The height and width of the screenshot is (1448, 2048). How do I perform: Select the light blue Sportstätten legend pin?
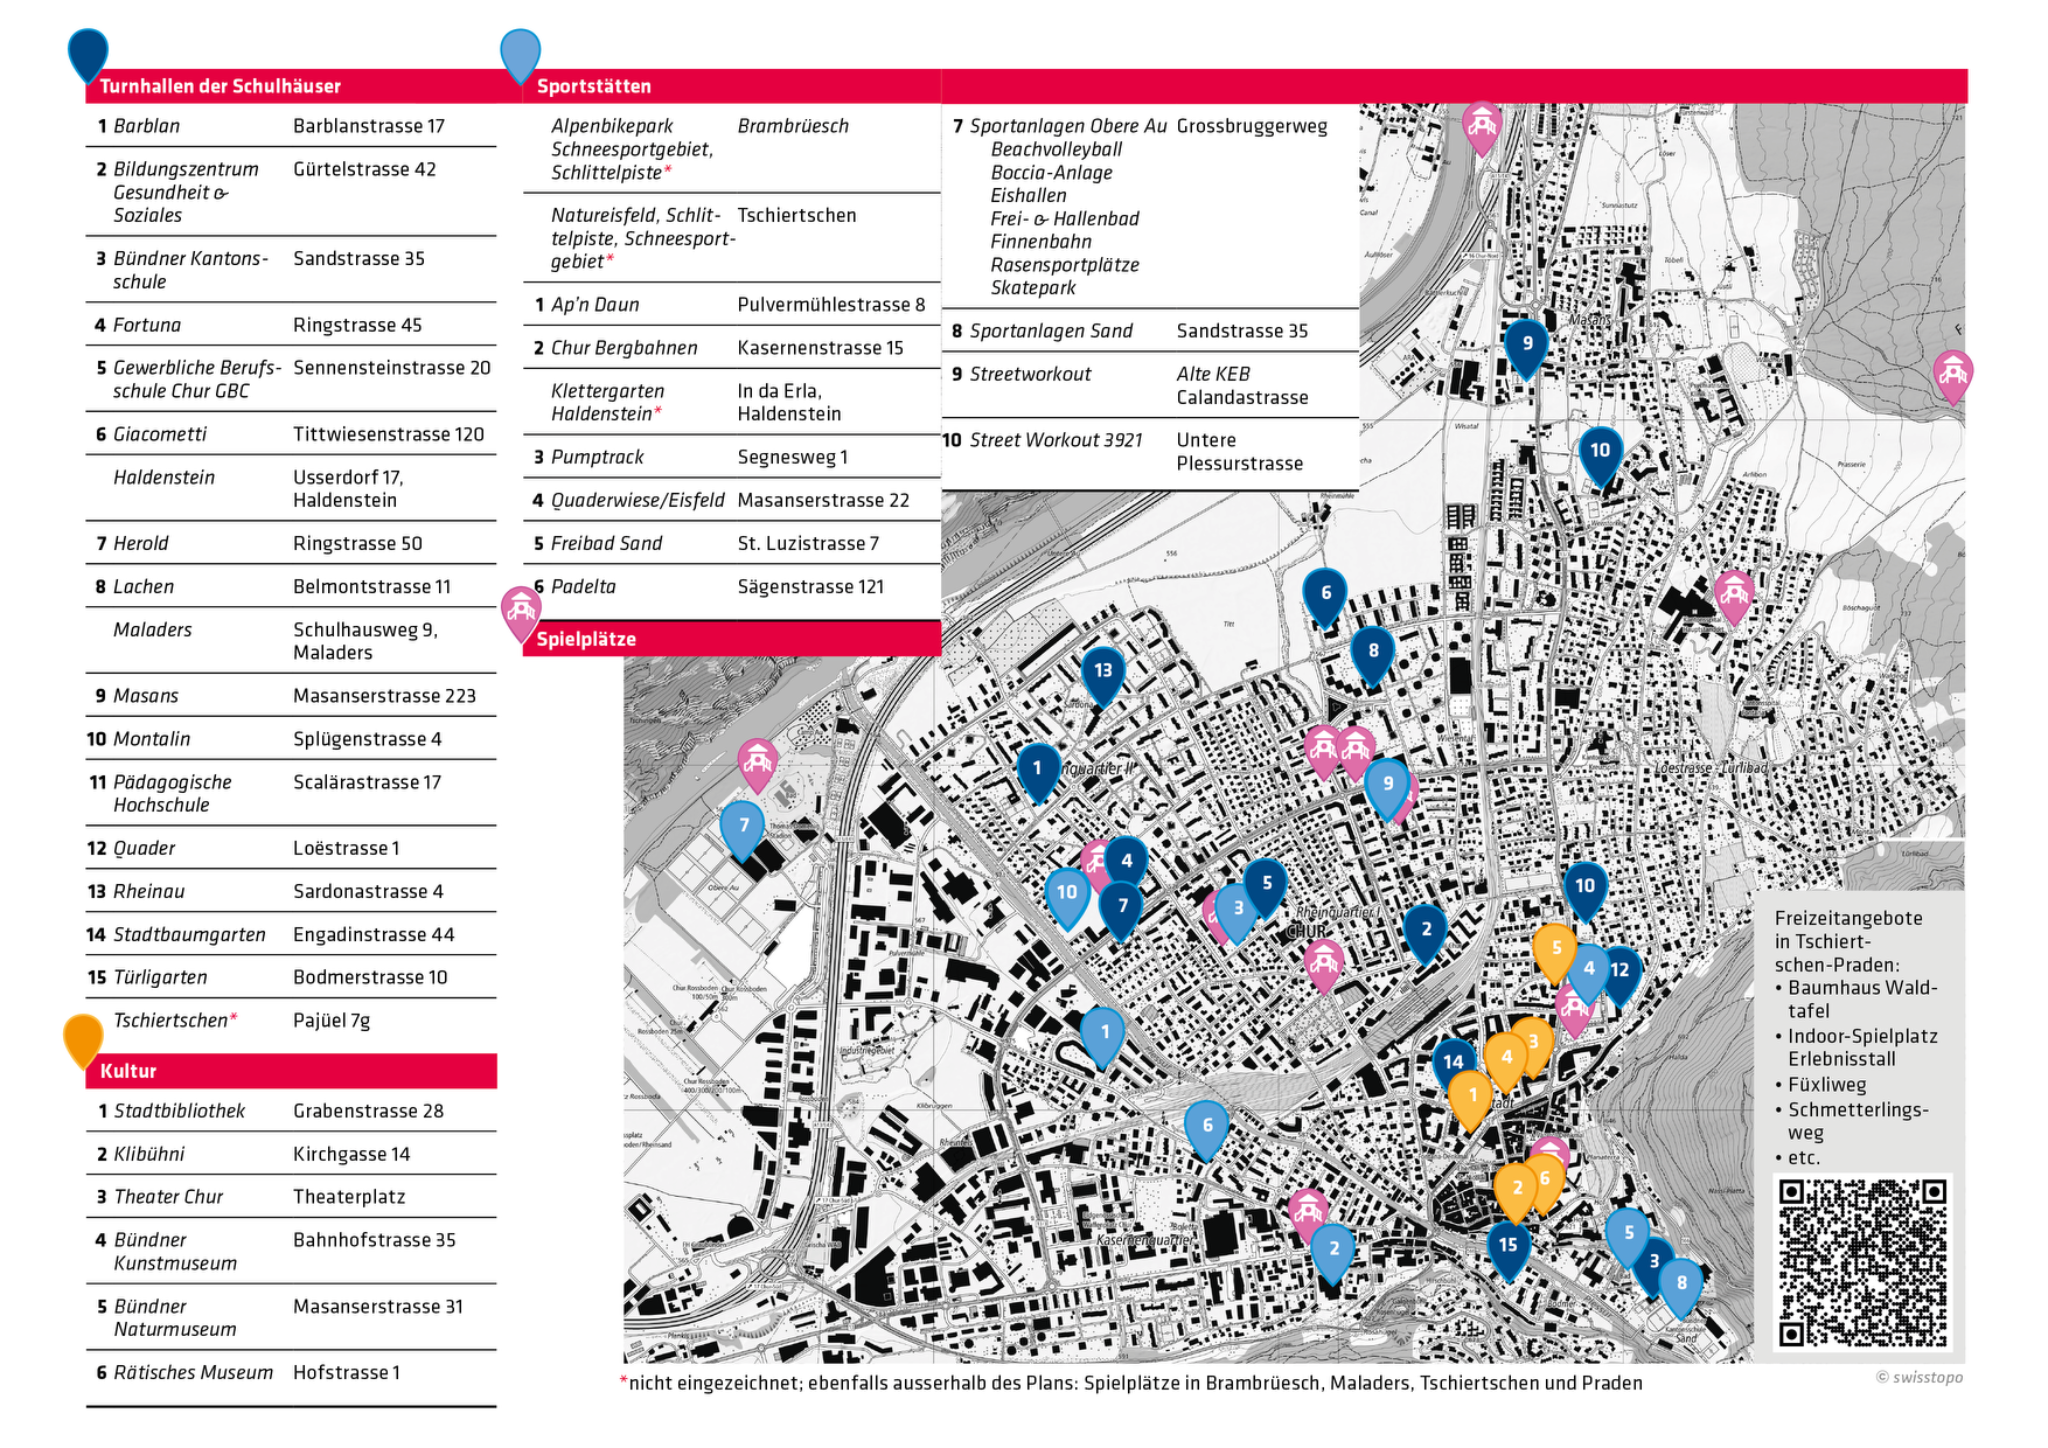[519, 55]
